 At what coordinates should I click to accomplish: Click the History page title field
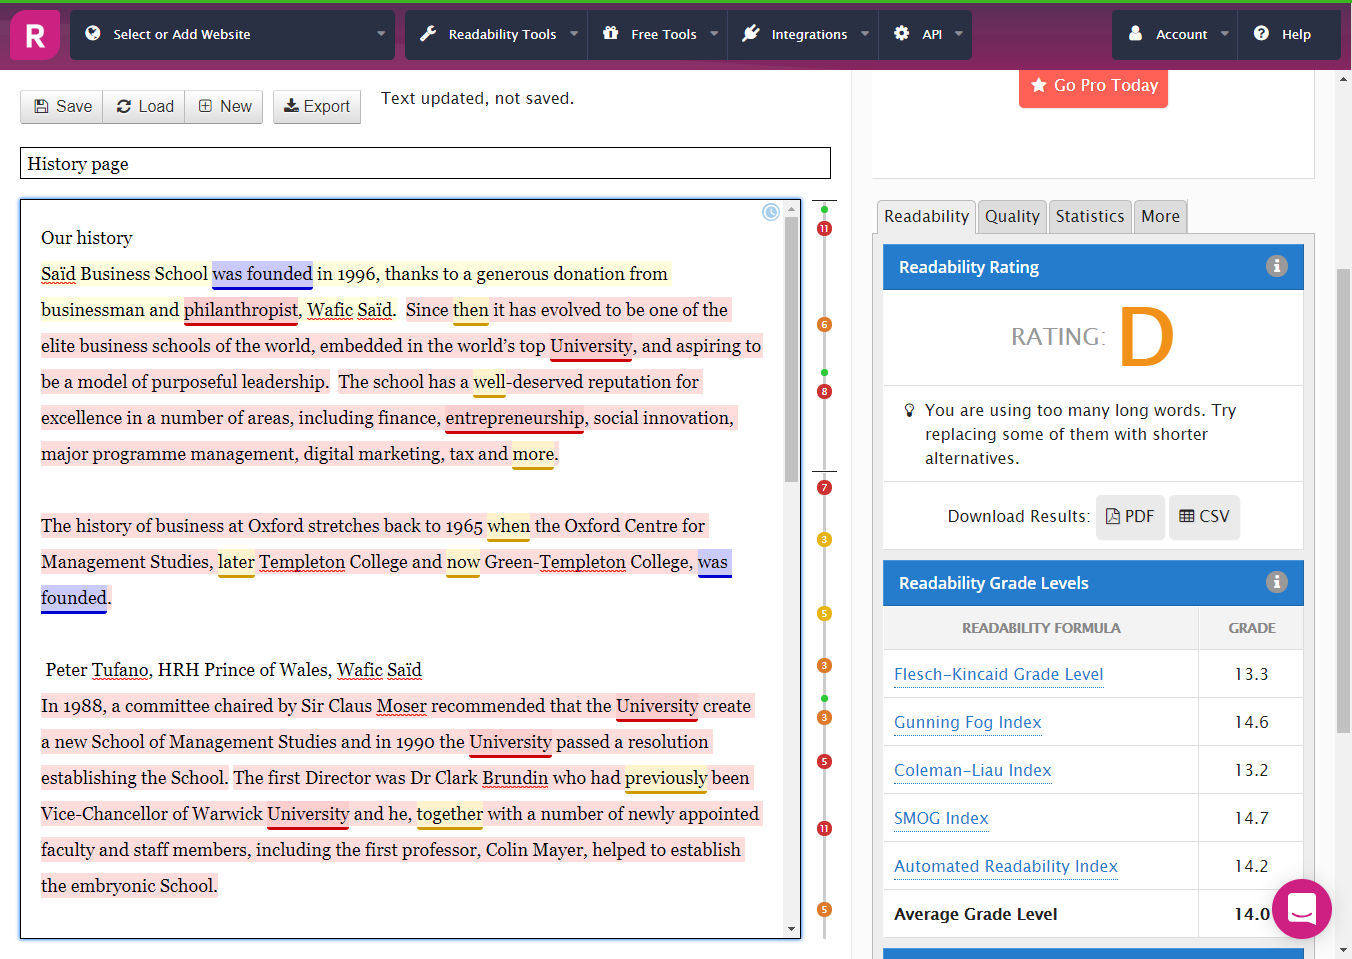tap(425, 164)
